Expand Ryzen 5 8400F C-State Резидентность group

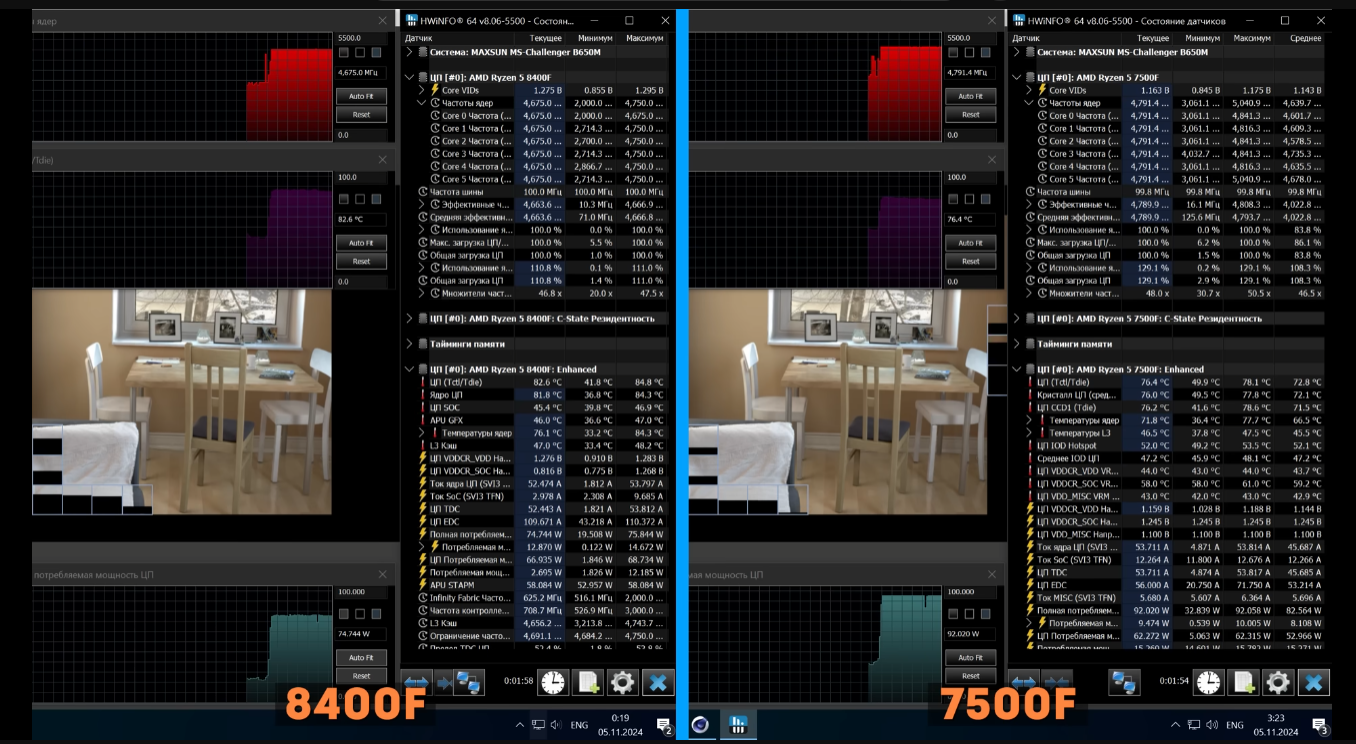pos(409,319)
